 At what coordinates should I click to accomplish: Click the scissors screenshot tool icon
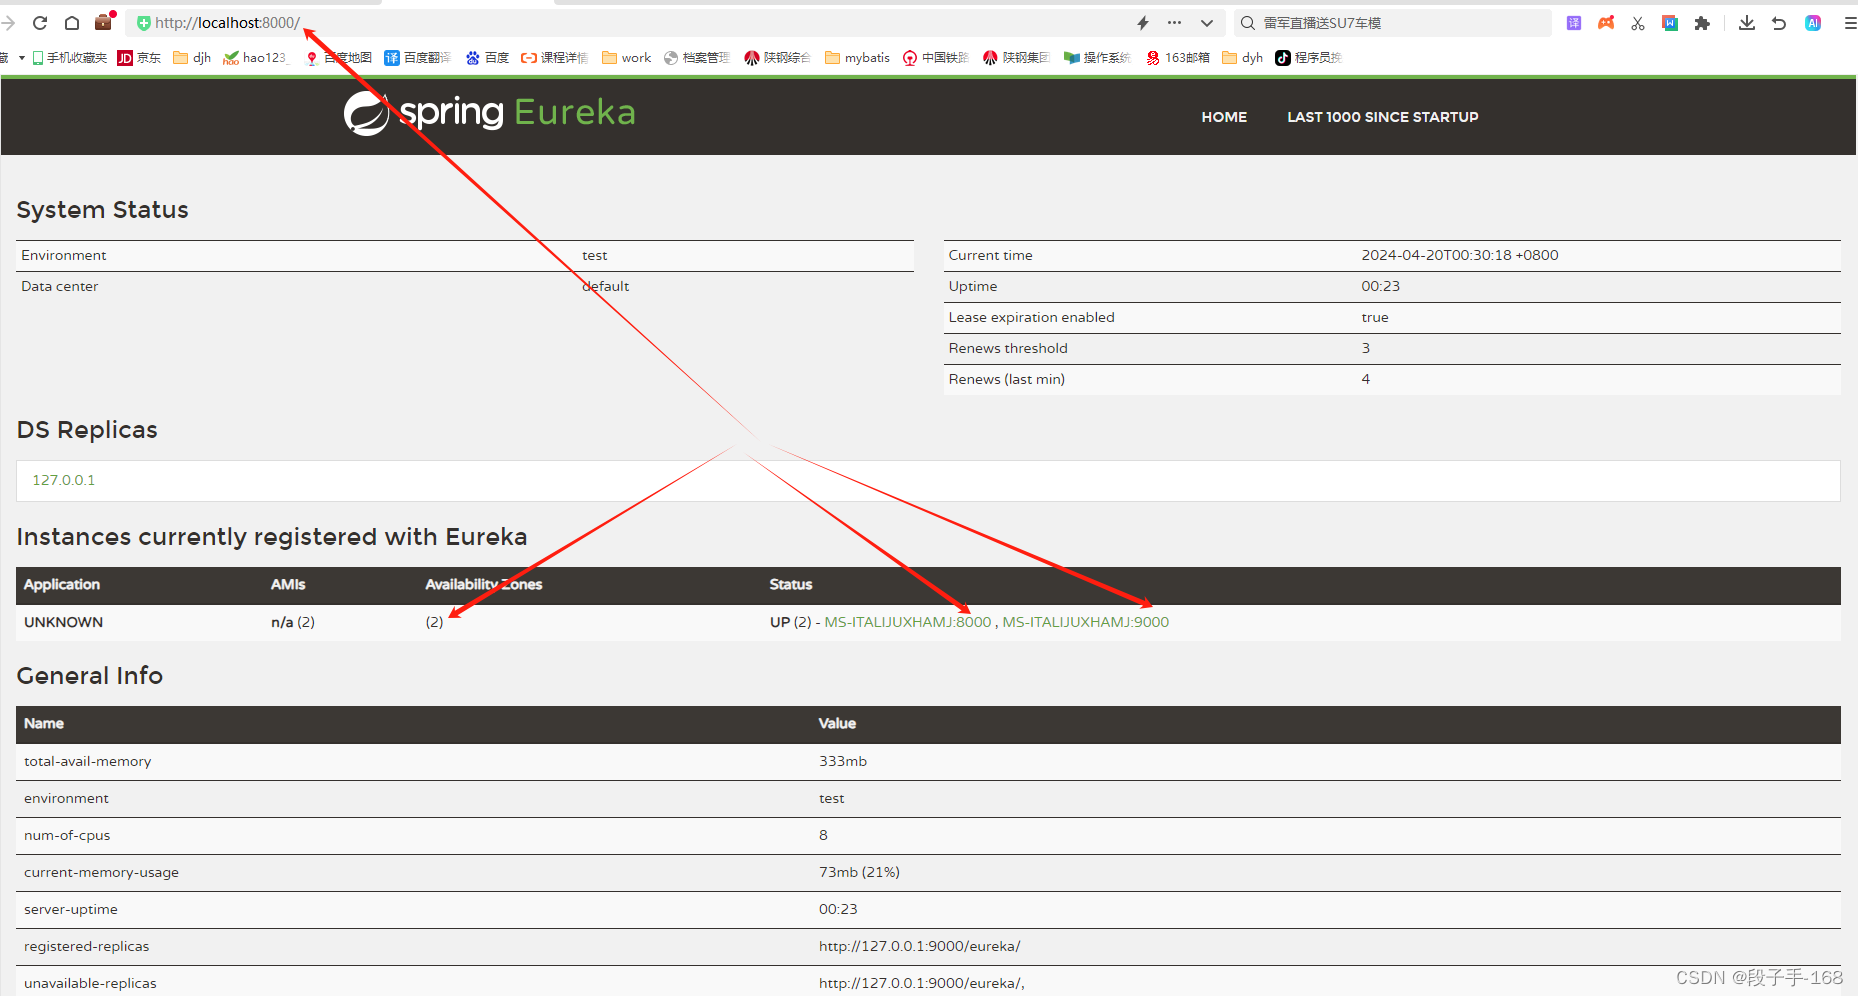1638,23
